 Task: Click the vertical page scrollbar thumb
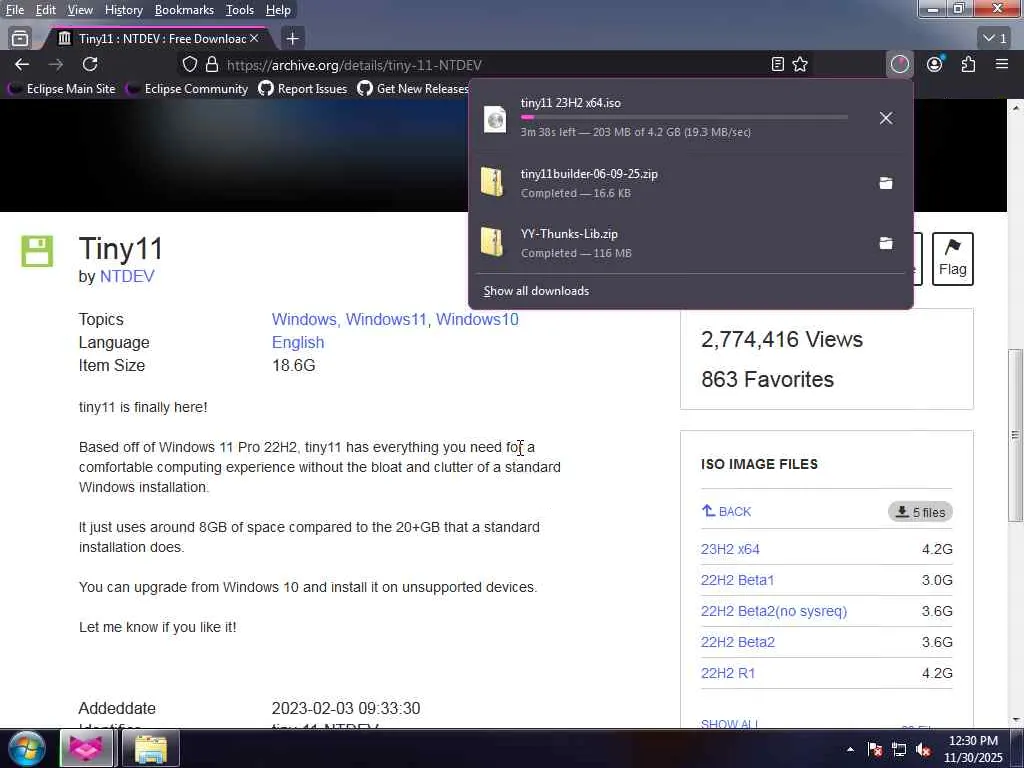1015,435
